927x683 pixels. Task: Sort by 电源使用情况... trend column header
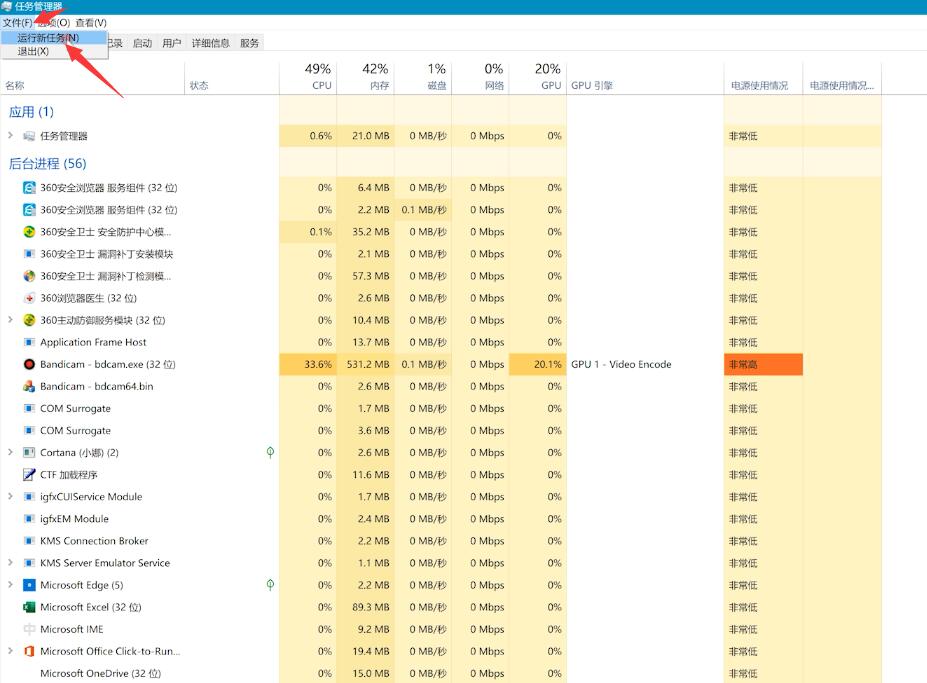[x=842, y=77]
